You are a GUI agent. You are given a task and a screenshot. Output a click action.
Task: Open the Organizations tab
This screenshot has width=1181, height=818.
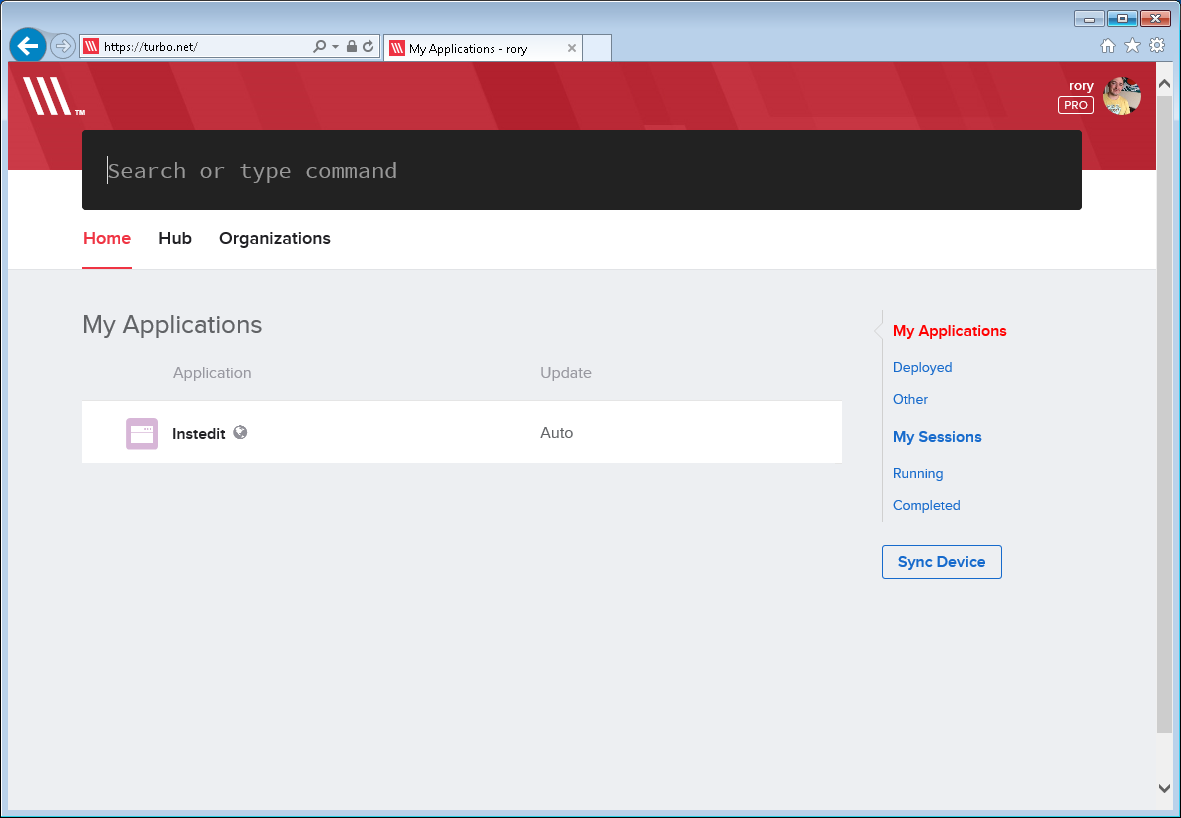(274, 238)
